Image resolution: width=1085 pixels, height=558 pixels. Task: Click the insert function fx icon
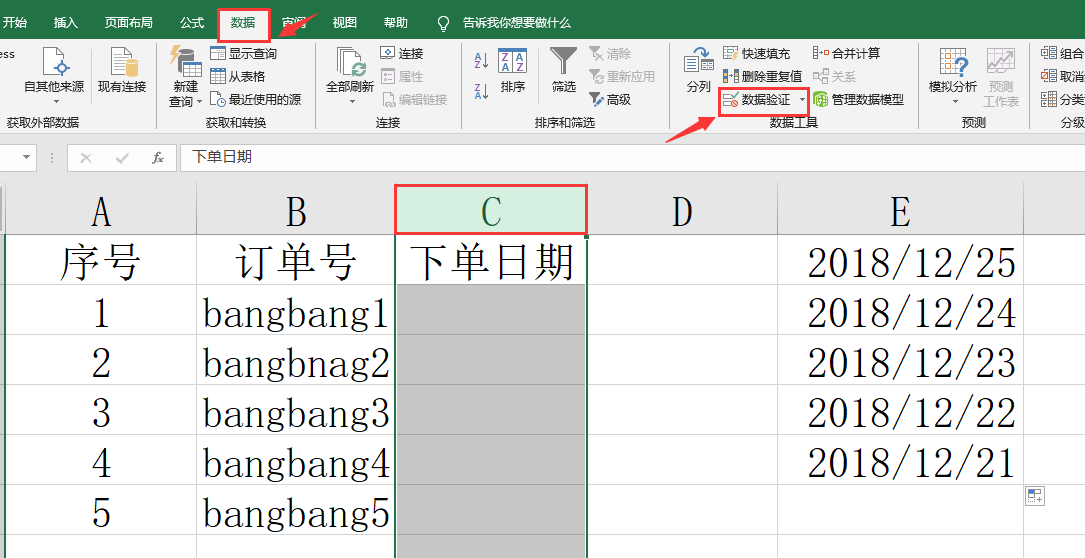[158, 158]
